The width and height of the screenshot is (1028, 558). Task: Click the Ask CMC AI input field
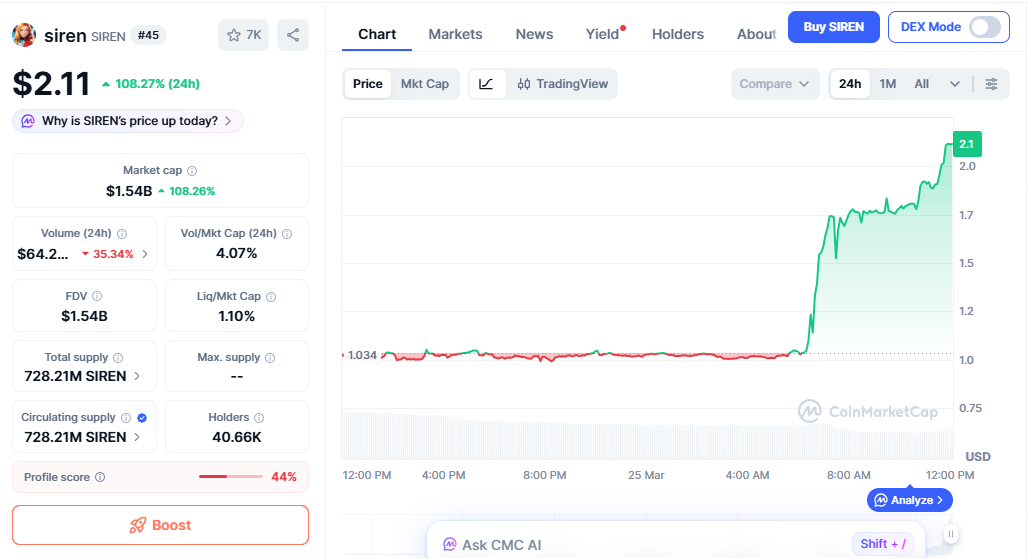pyautogui.click(x=640, y=545)
